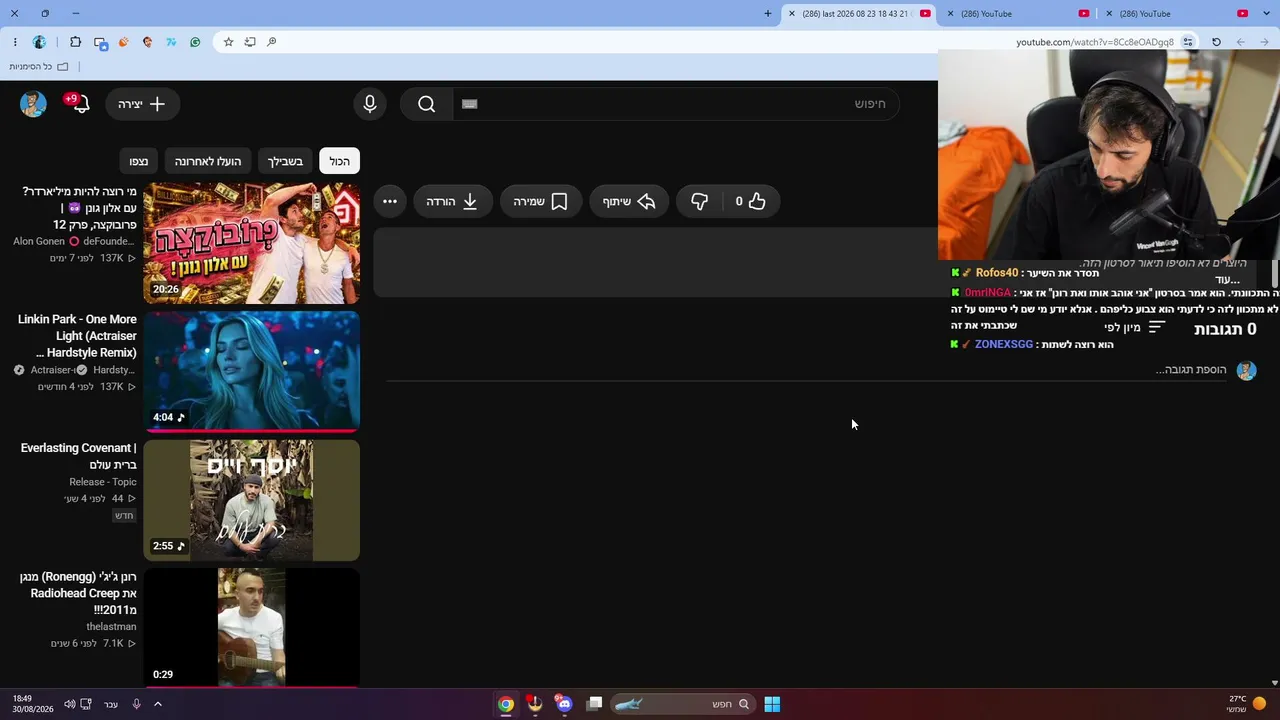Click chat username Rofos40

tap(997, 273)
